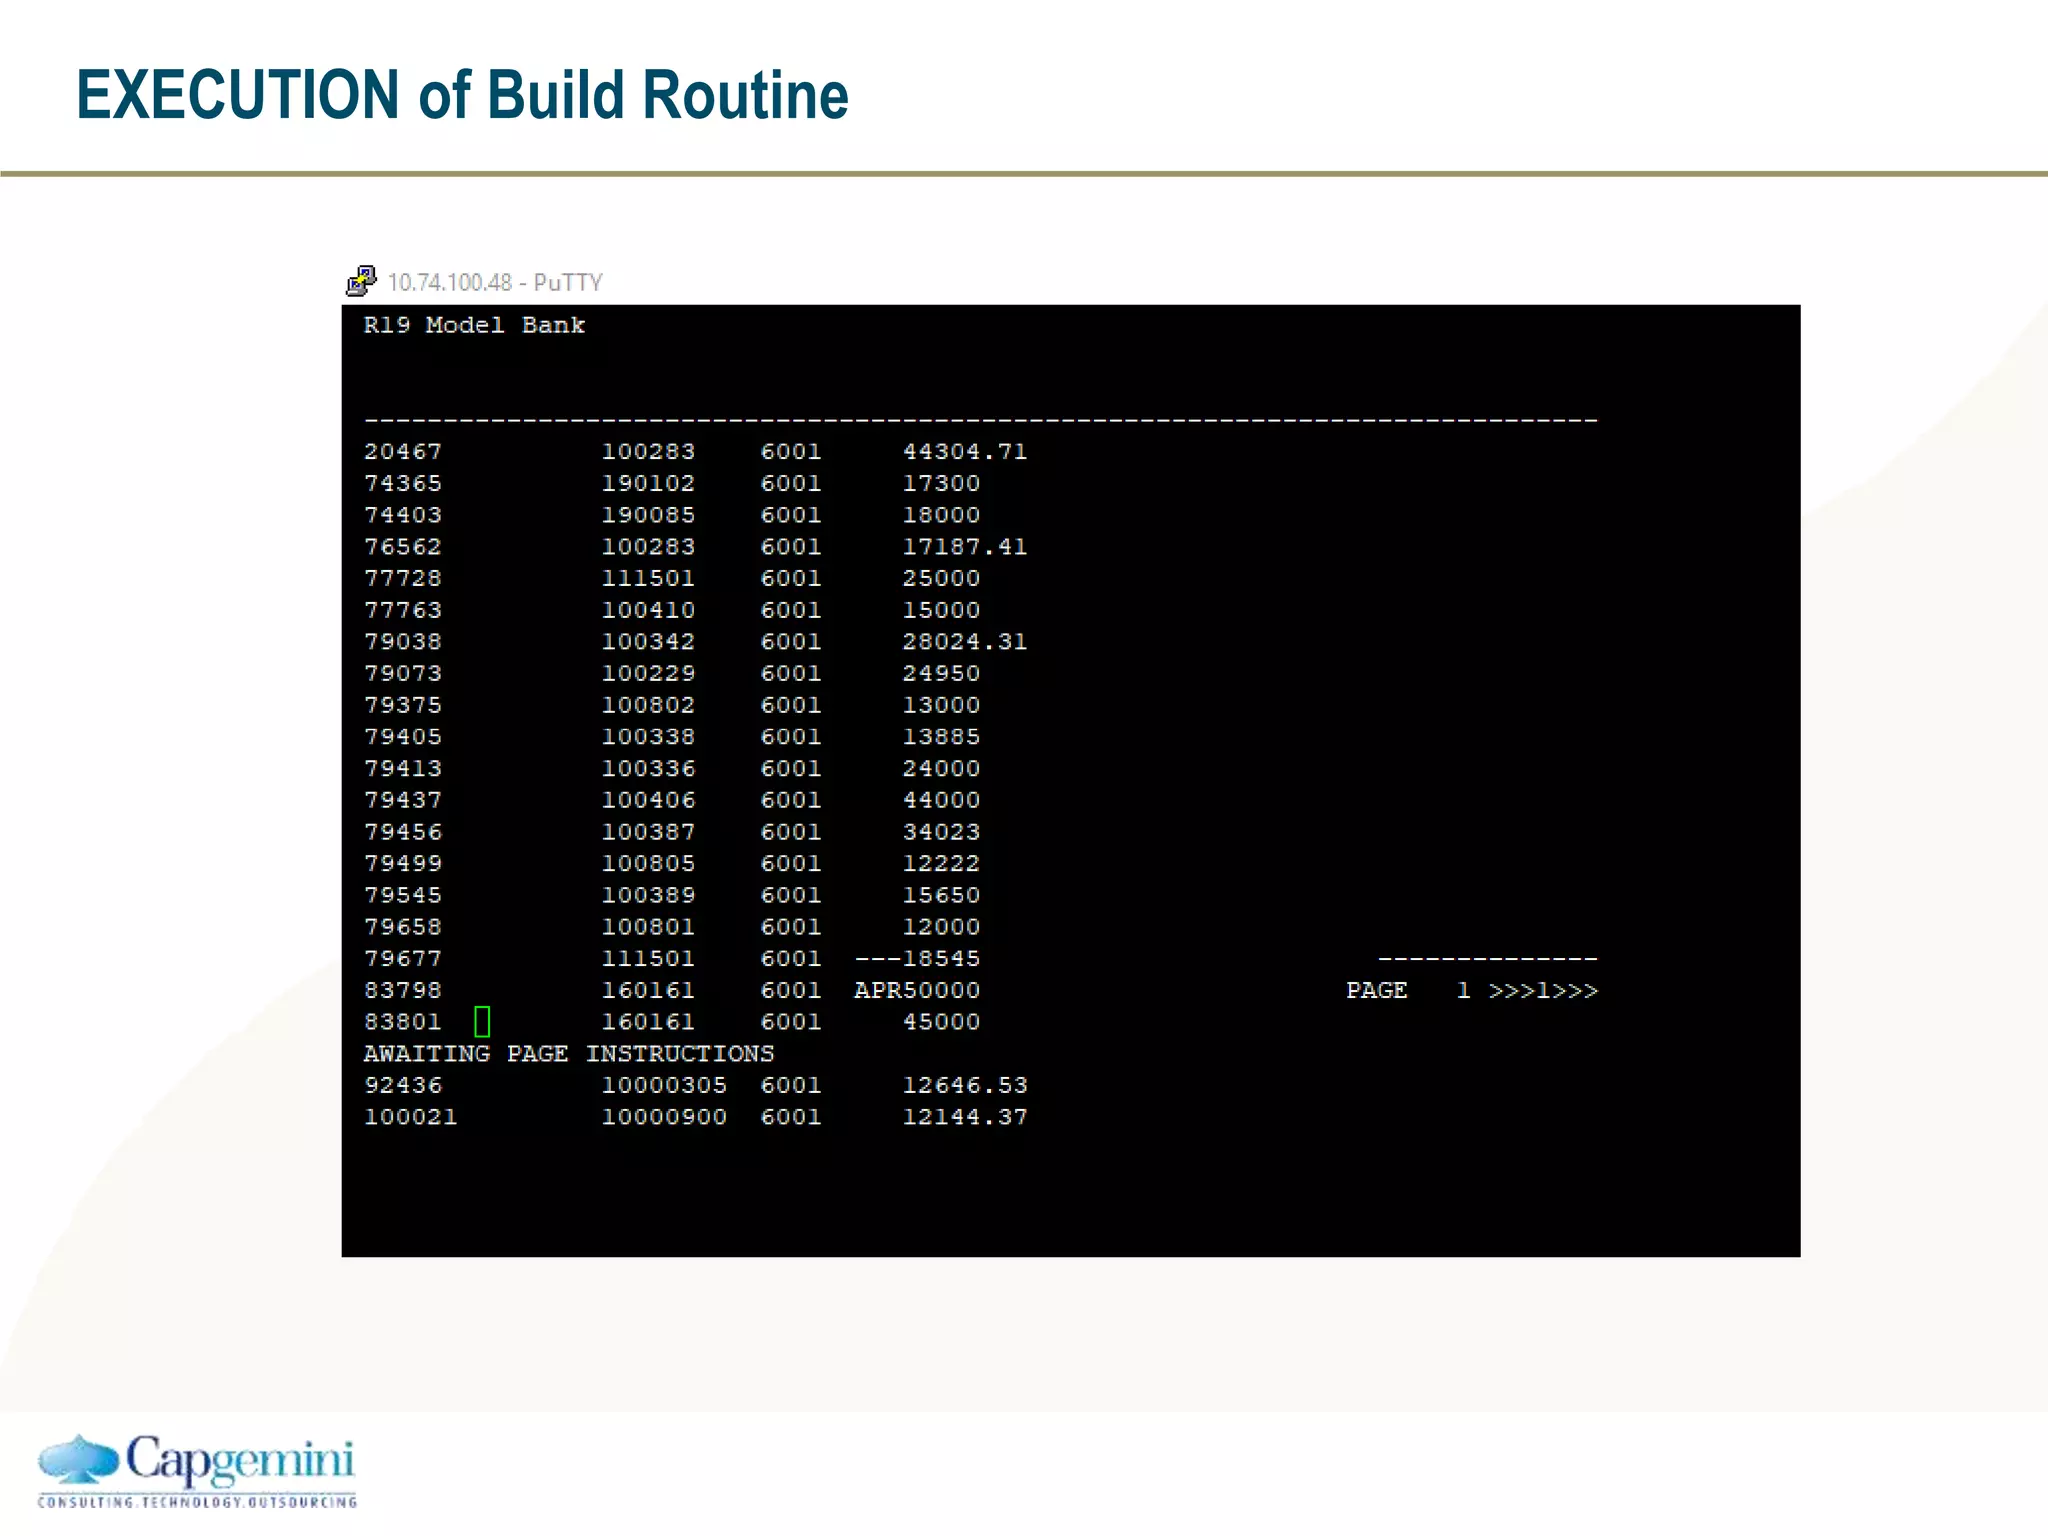The image size is (2048, 1536).
Task: Select amount 17187.41
Action: tap(965, 547)
